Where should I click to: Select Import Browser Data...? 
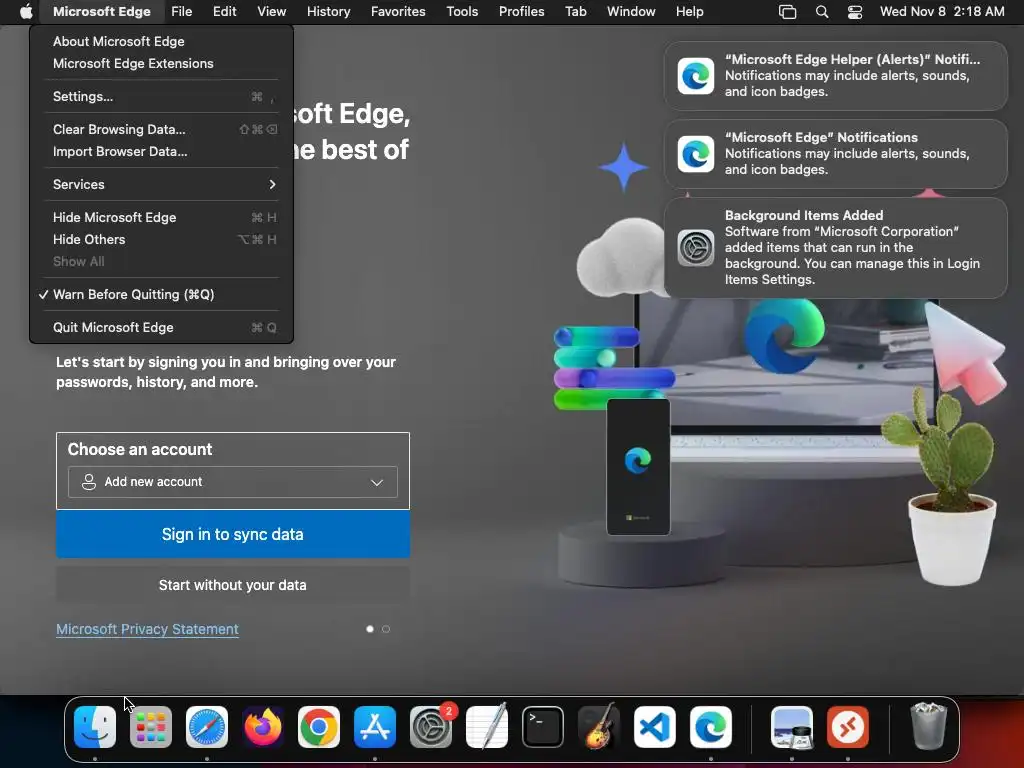[x=161, y=152]
